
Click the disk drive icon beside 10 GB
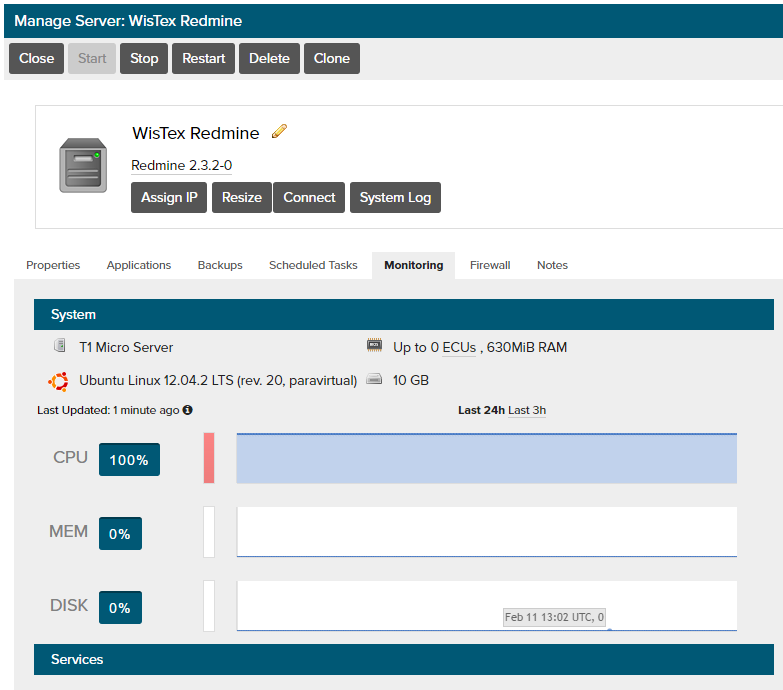point(374,379)
